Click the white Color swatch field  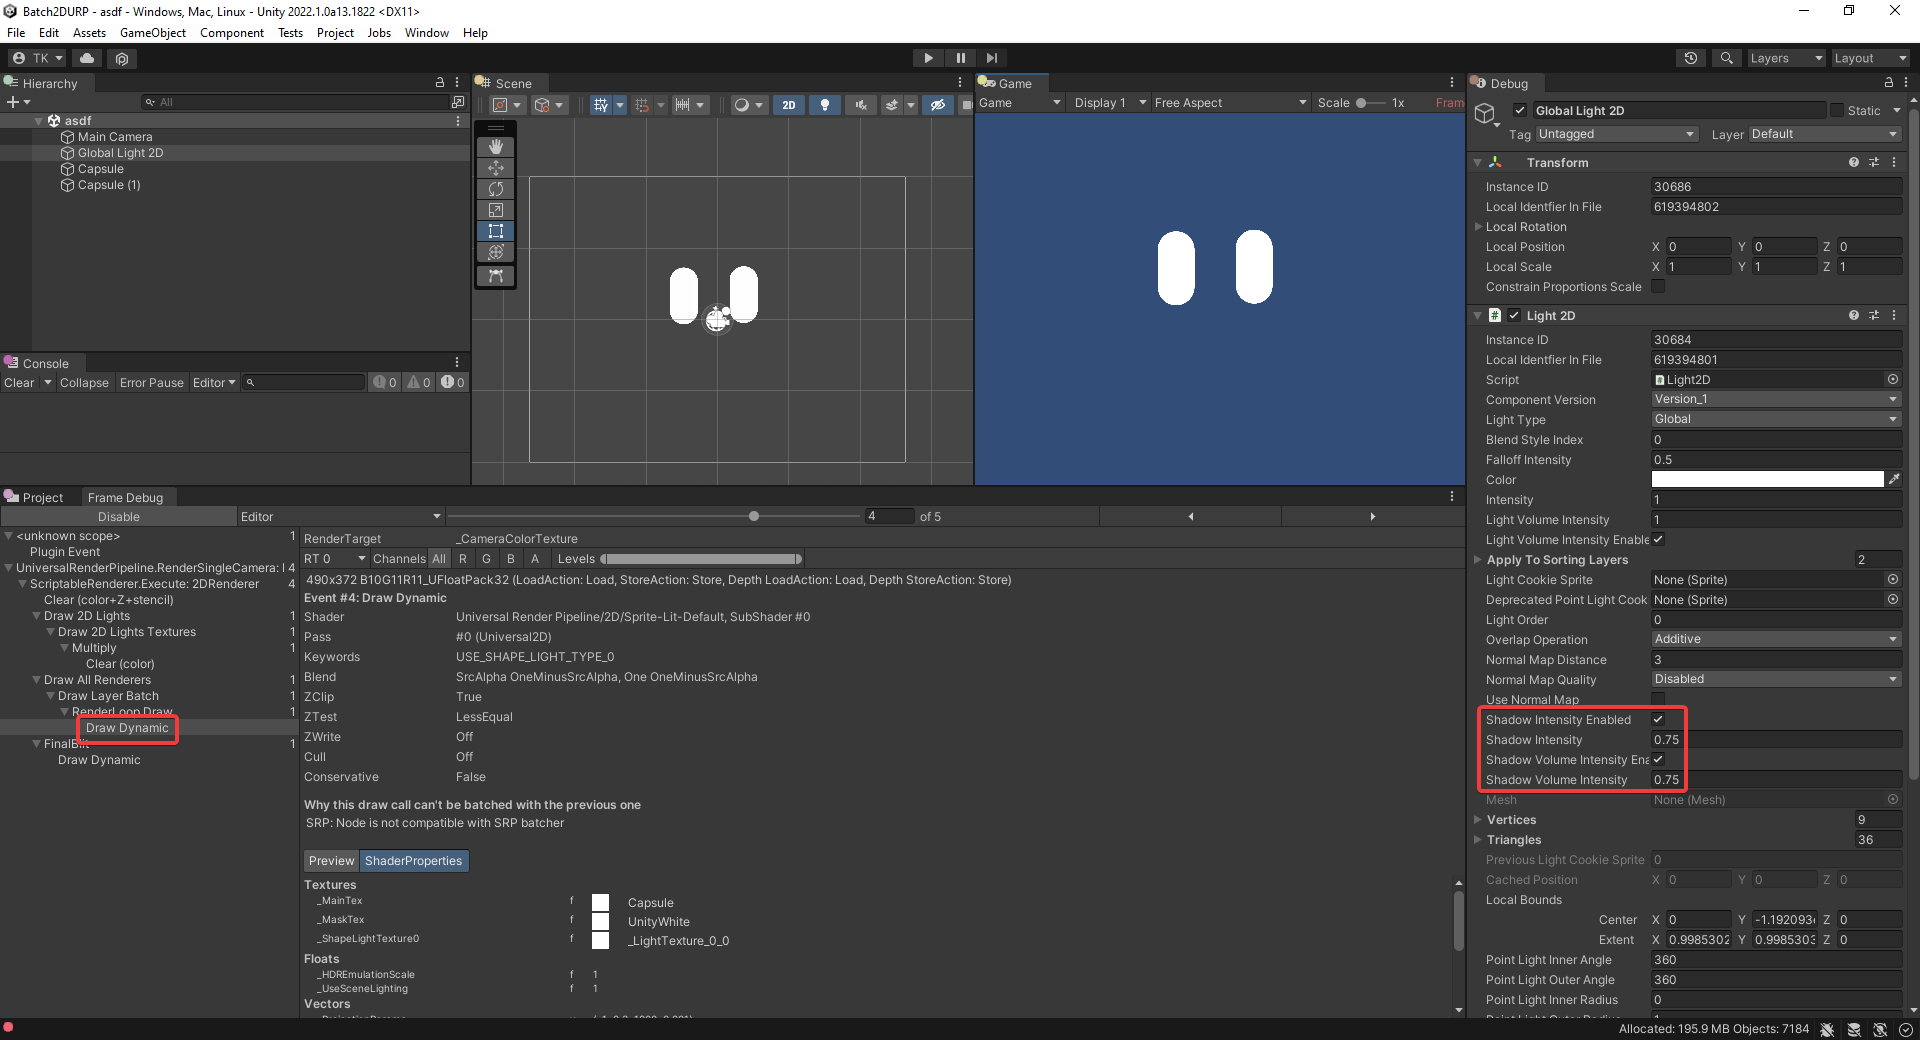click(x=1767, y=480)
